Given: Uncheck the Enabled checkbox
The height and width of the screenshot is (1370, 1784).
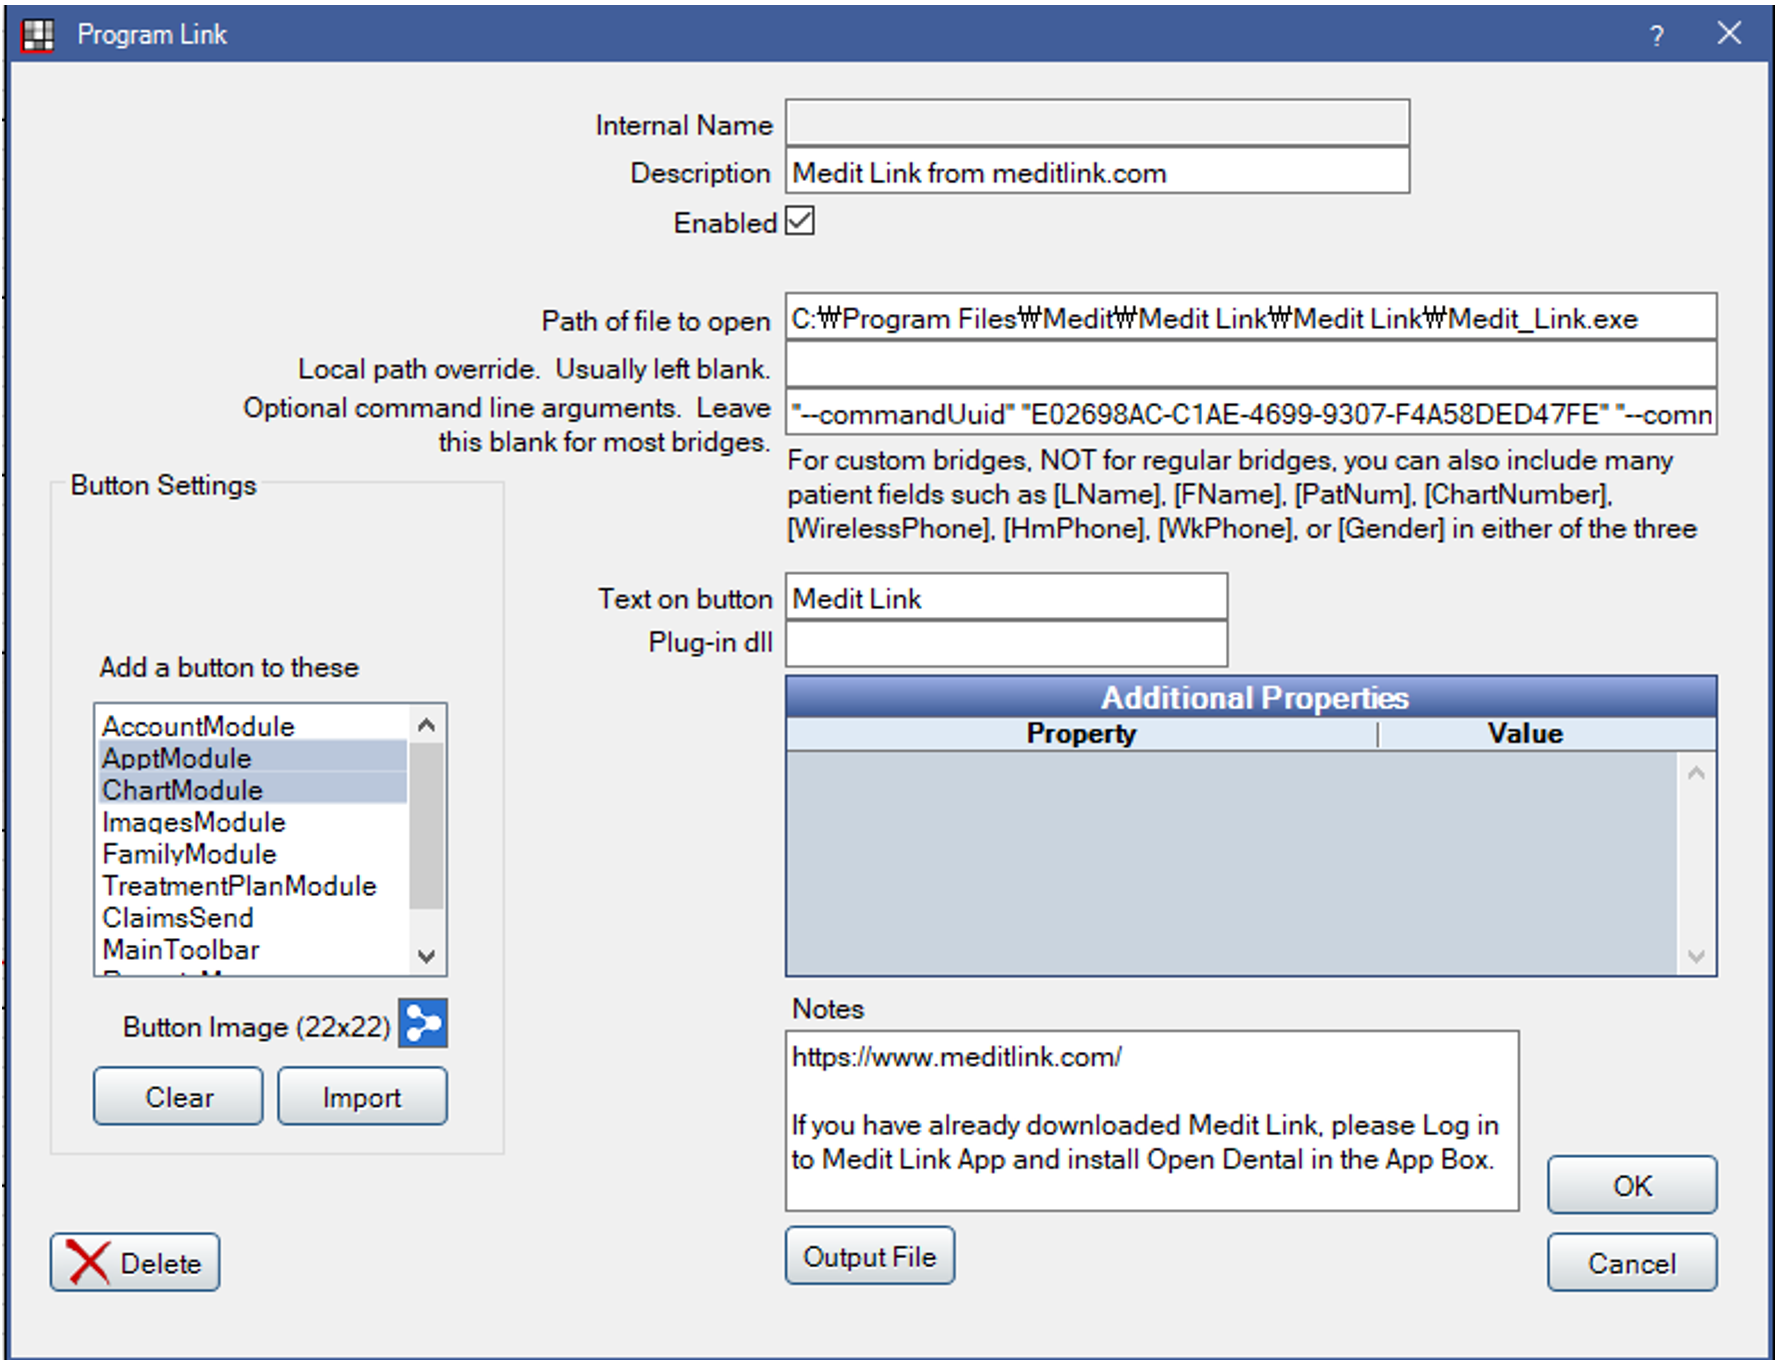Looking at the screenshot, I should point(800,221).
